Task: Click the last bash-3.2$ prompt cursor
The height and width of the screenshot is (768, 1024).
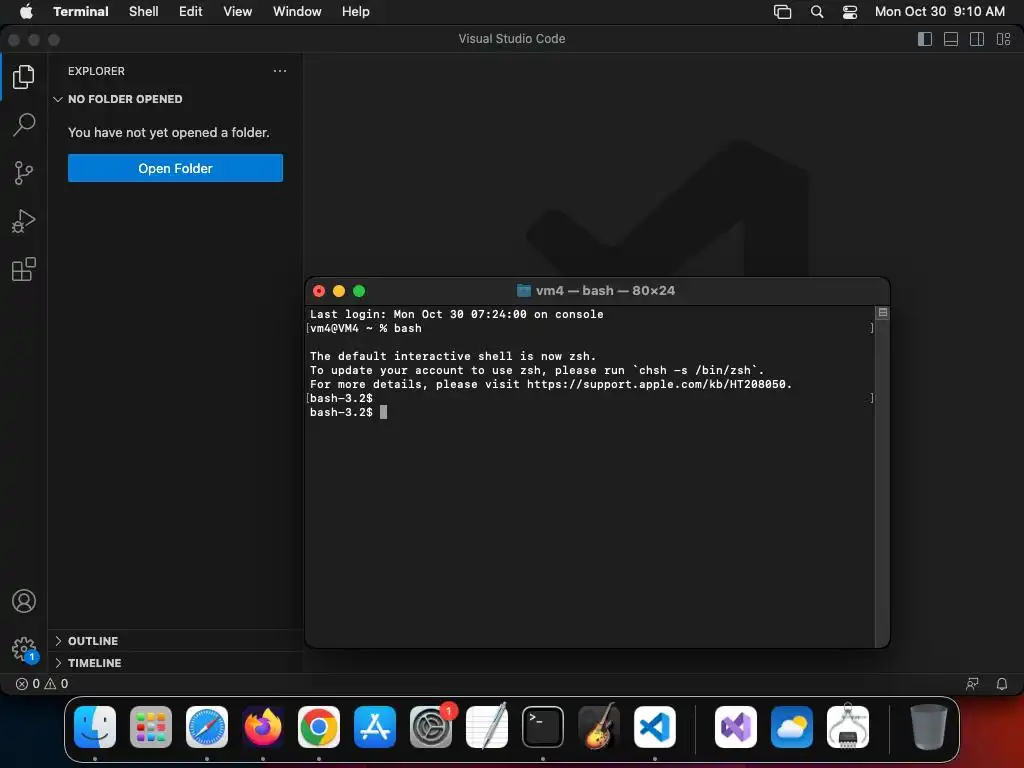Action: tap(383, 412)
